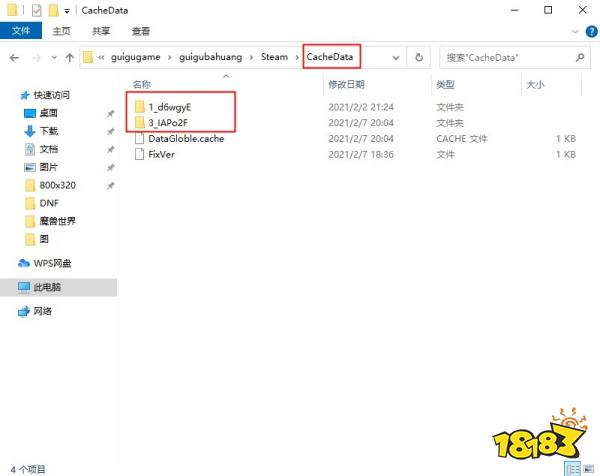This screenshot has width=600, height=476.
Task: Expand the ribbon with the chevron
Action: 575,31
